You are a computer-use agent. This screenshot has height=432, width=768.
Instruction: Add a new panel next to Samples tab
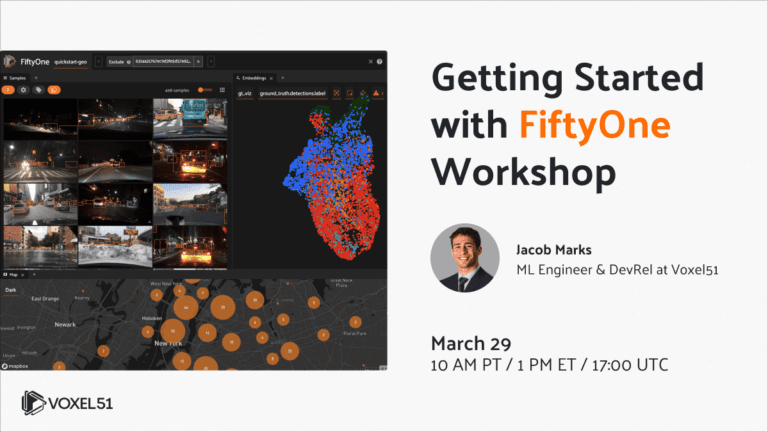(x=36, y=78)
